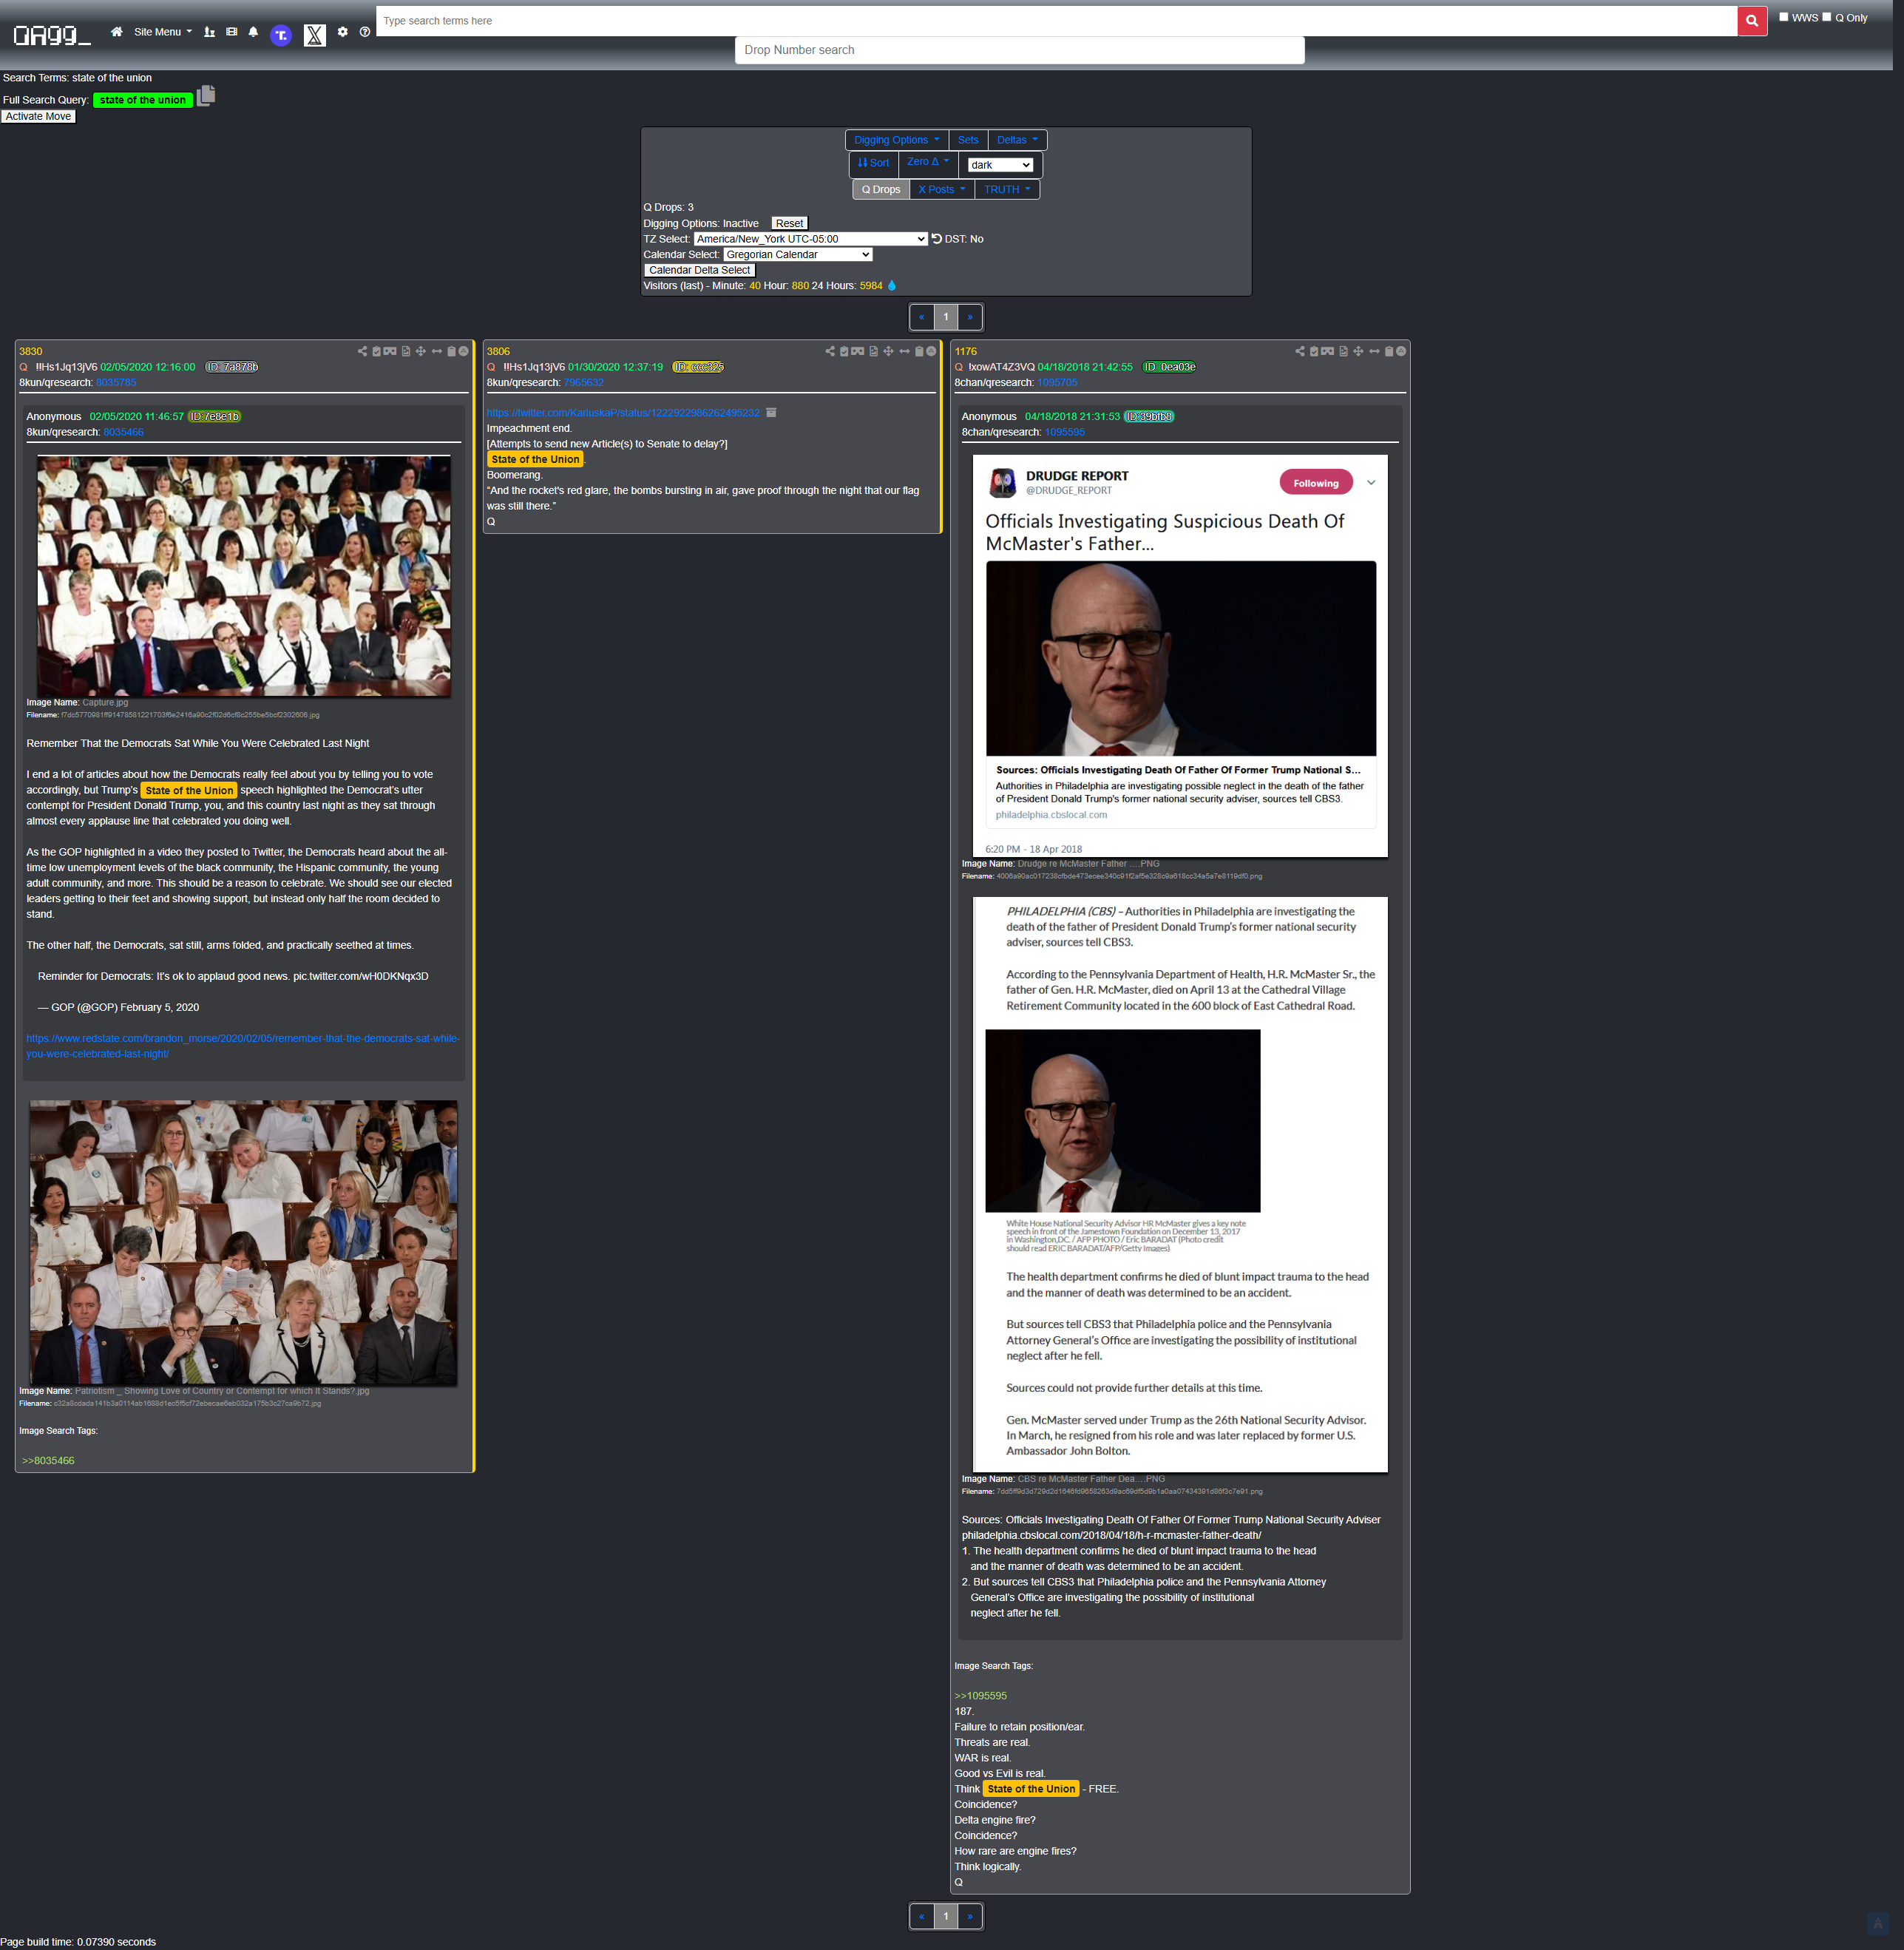Go to page 1 in top pagination
Image resolution: width=1904 pixels, height=1950 pixels.
click(x=945, y=317)
